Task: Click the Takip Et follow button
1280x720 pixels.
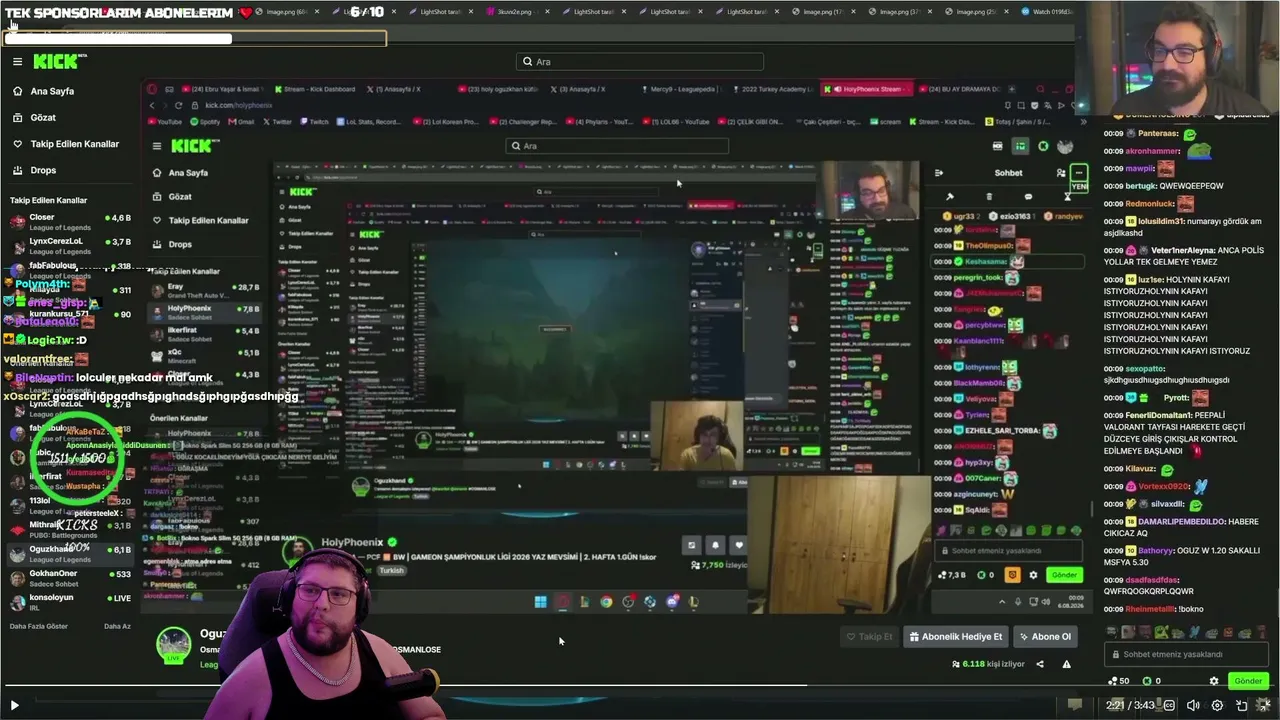Action: click(869, 637)
